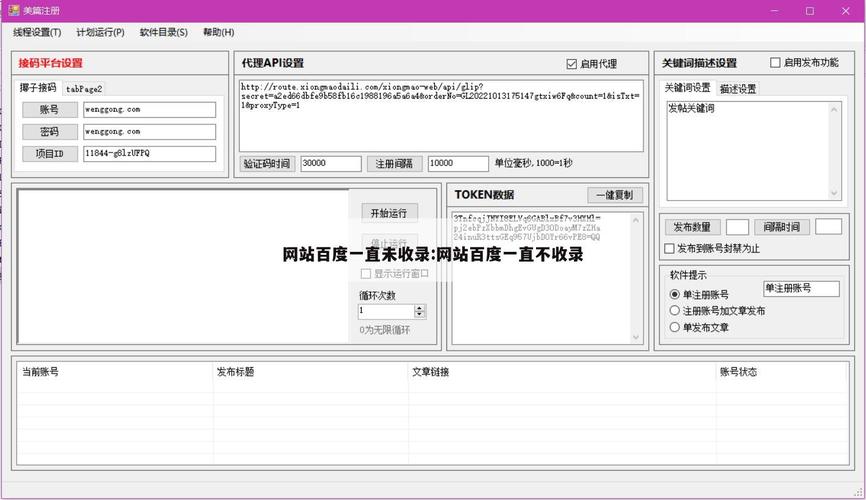Click TOKEN数据 scrollbar up arrow
Screen dimensions: 866x500
click(x=636, y=220)
